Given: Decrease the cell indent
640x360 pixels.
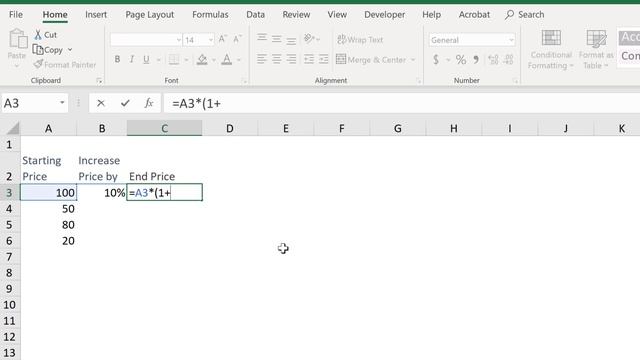Looking at the screenshot, I should pos(309,59).
